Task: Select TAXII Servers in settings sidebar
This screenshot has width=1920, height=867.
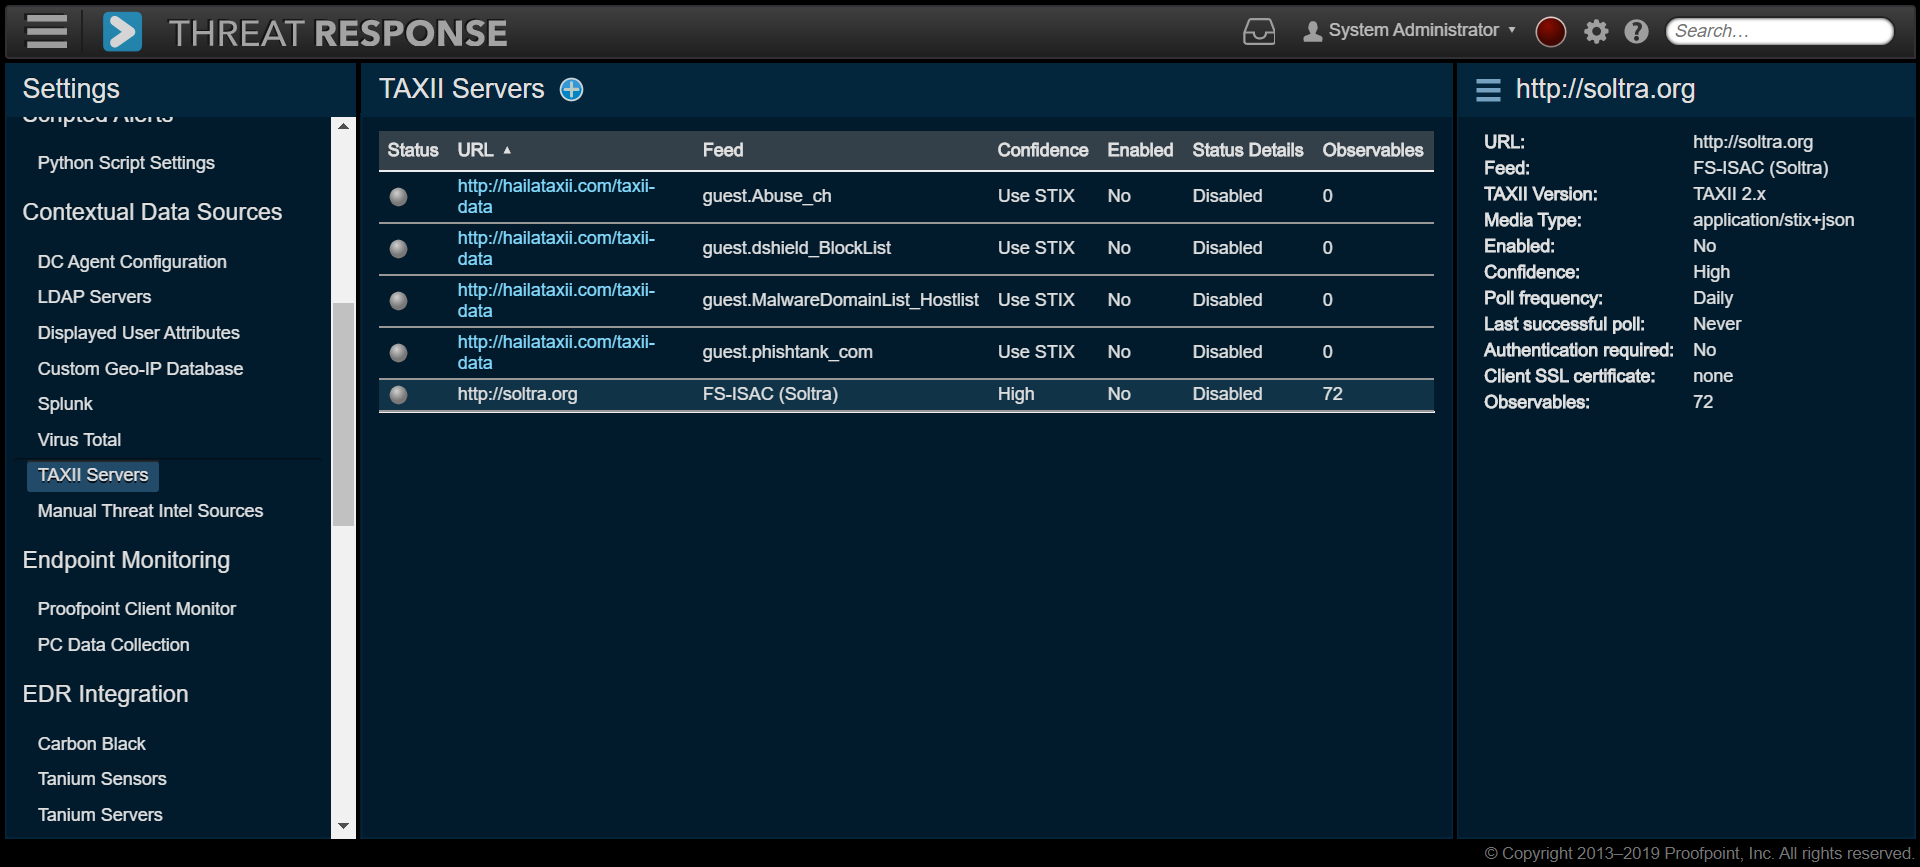Action: coord(93,475)
